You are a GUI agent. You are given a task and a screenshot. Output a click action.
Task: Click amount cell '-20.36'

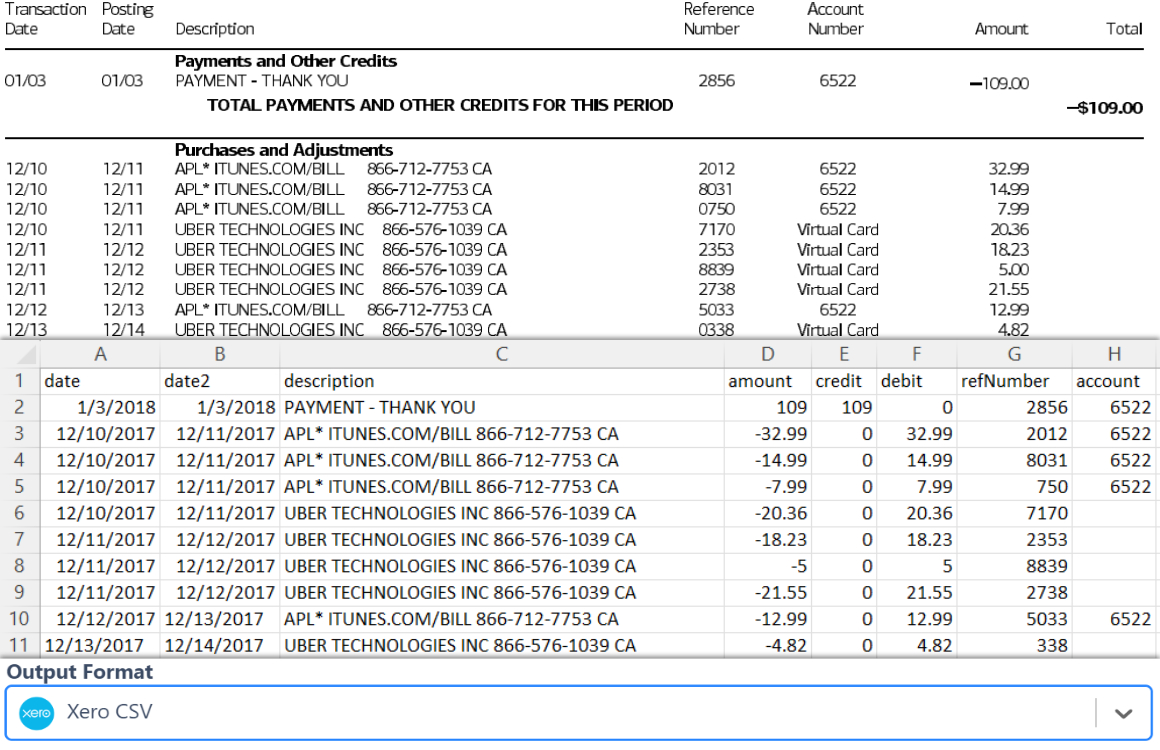tap(767, 513)
